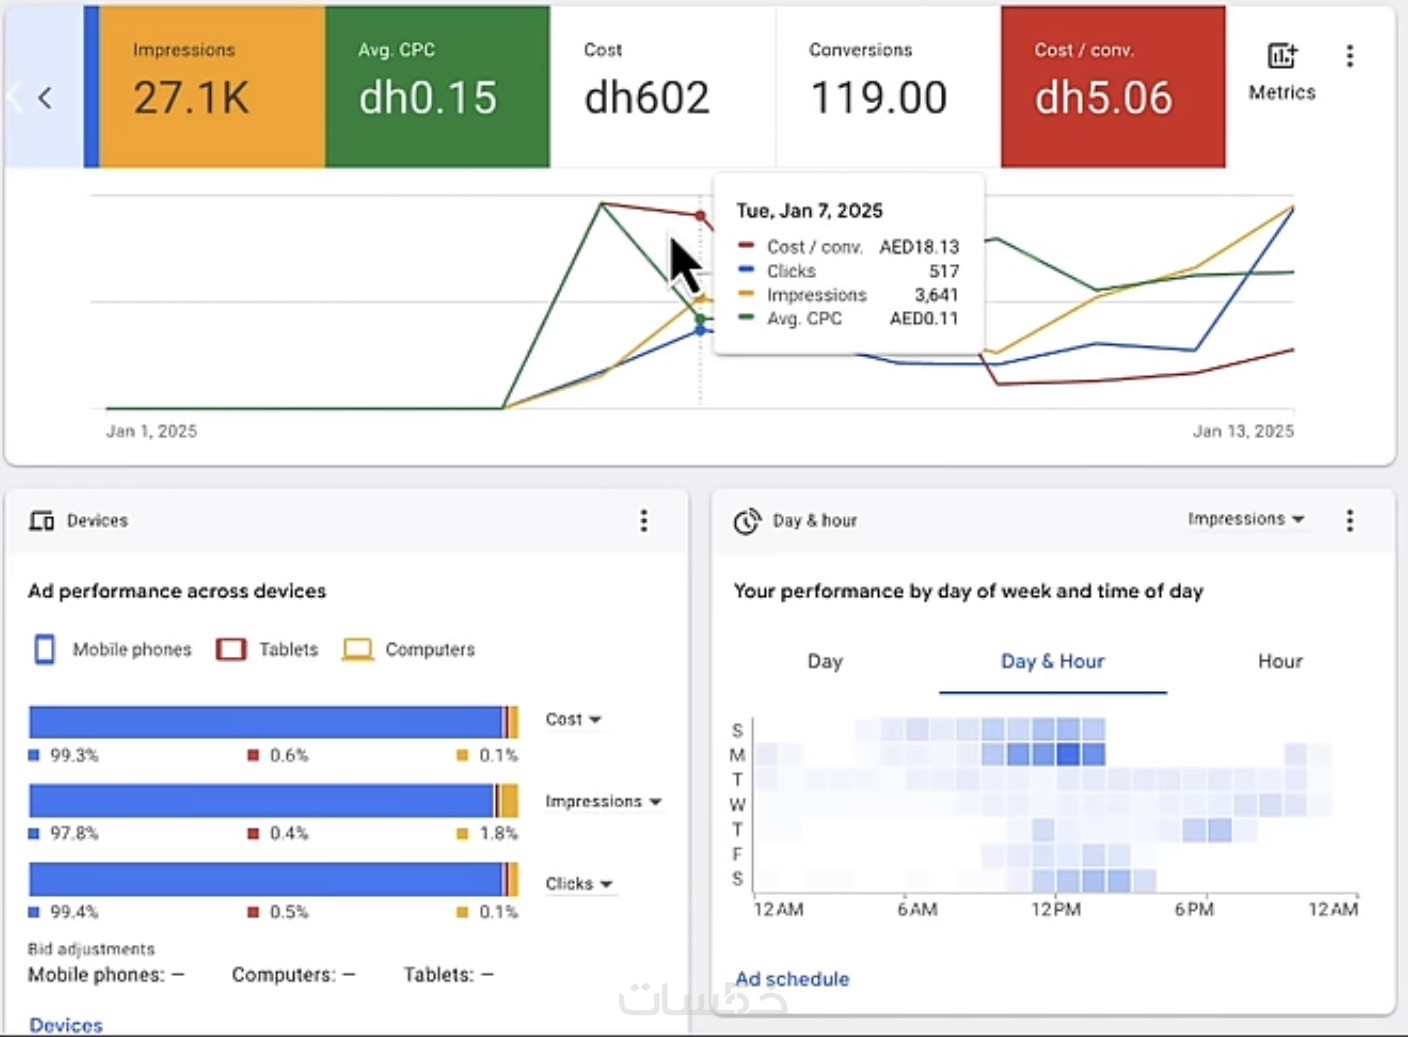Open the Devices card three-dot menu
The width and height of the screenshot is (1408, 1037).
tap(644, 520)
